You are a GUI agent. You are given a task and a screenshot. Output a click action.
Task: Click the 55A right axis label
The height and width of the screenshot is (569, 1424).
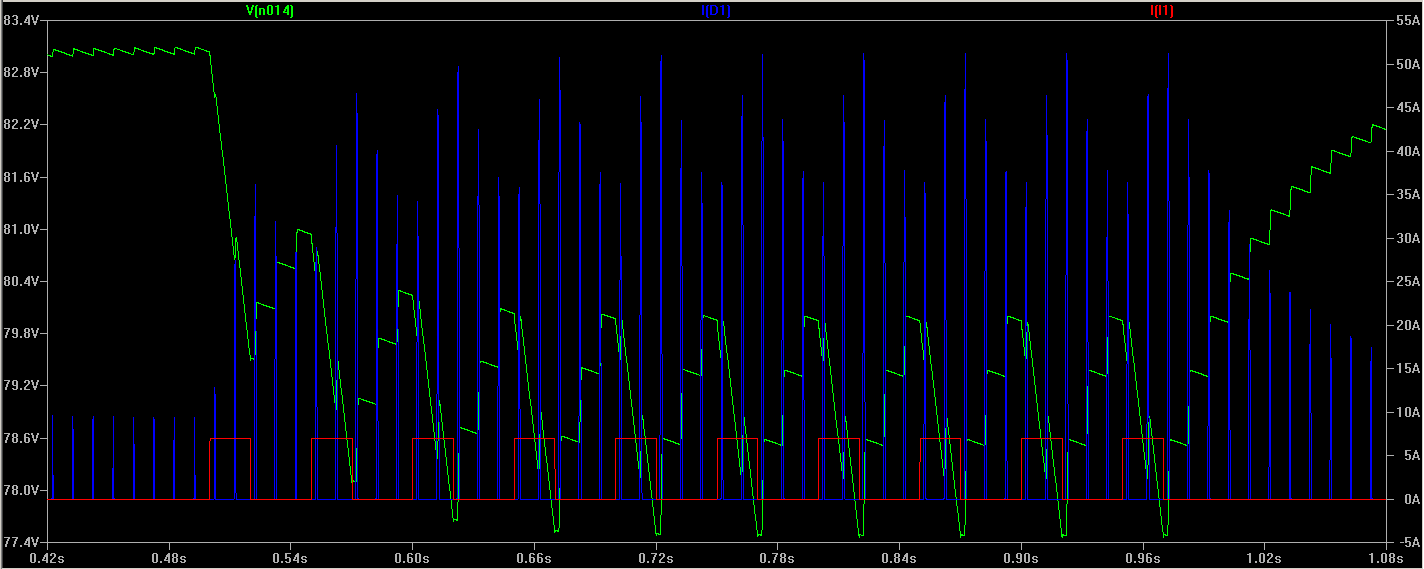[1408, 21]
